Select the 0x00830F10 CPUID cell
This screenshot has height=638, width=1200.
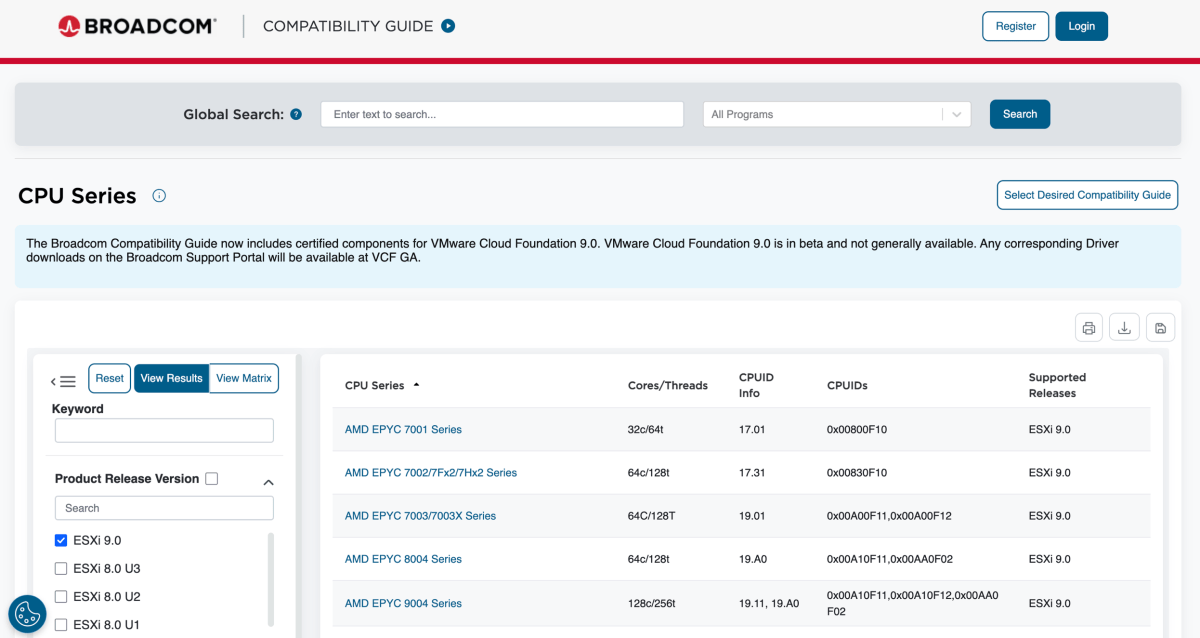pos(857,473)
